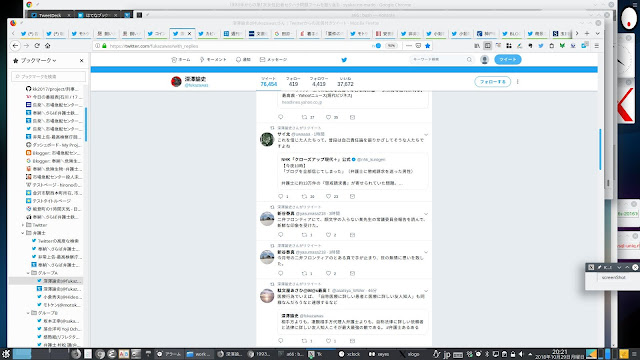The height and width of the screenshot is (360, 640).
Task: Open the 通知 notifications nav item
Action: pos(243,60)
